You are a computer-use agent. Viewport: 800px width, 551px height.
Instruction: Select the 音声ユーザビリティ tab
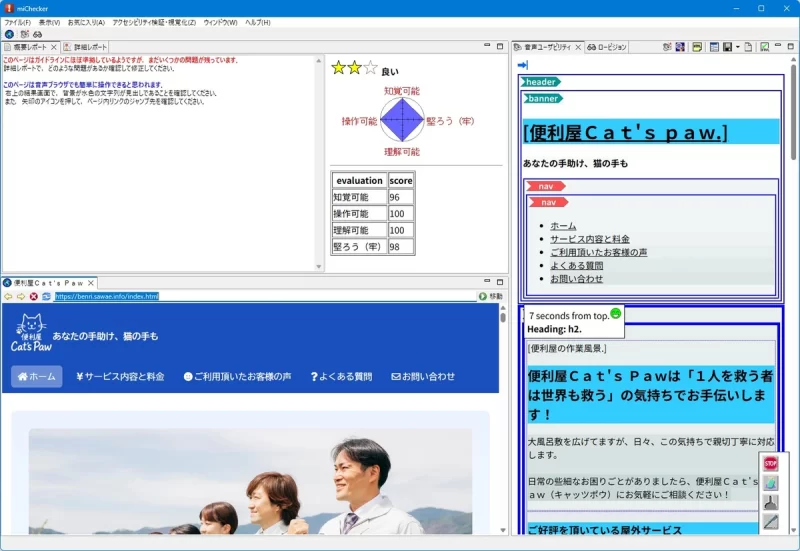[547, 47]
